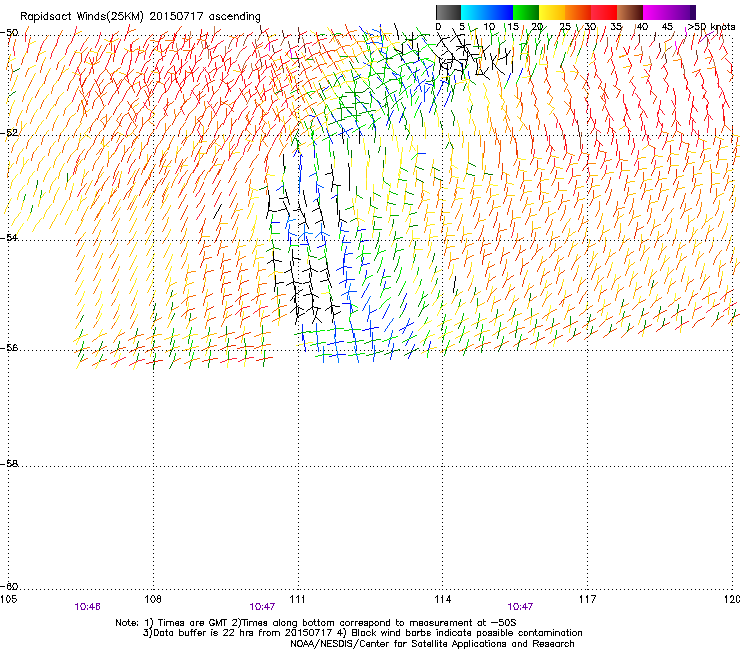
Task: Click the '25' legend tick label
Action: pyautogui.click(x=565, y=27)
